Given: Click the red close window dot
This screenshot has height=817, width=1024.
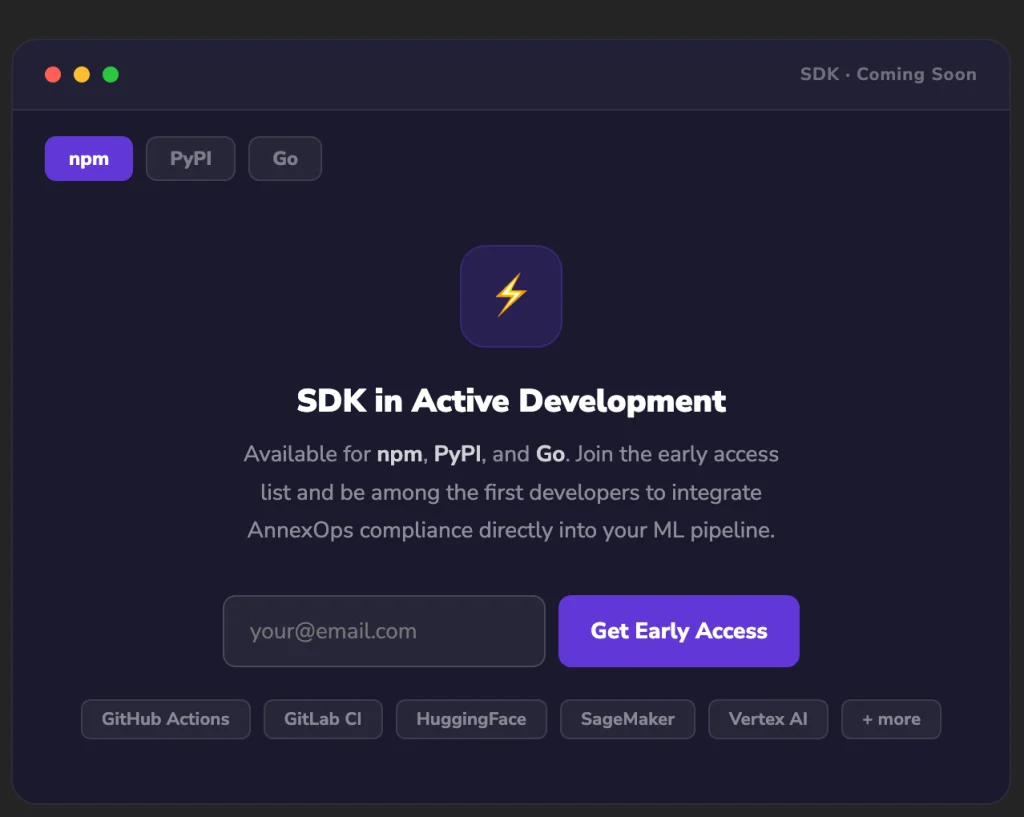Looking at the screenshot, I should (x=53, y=74).
